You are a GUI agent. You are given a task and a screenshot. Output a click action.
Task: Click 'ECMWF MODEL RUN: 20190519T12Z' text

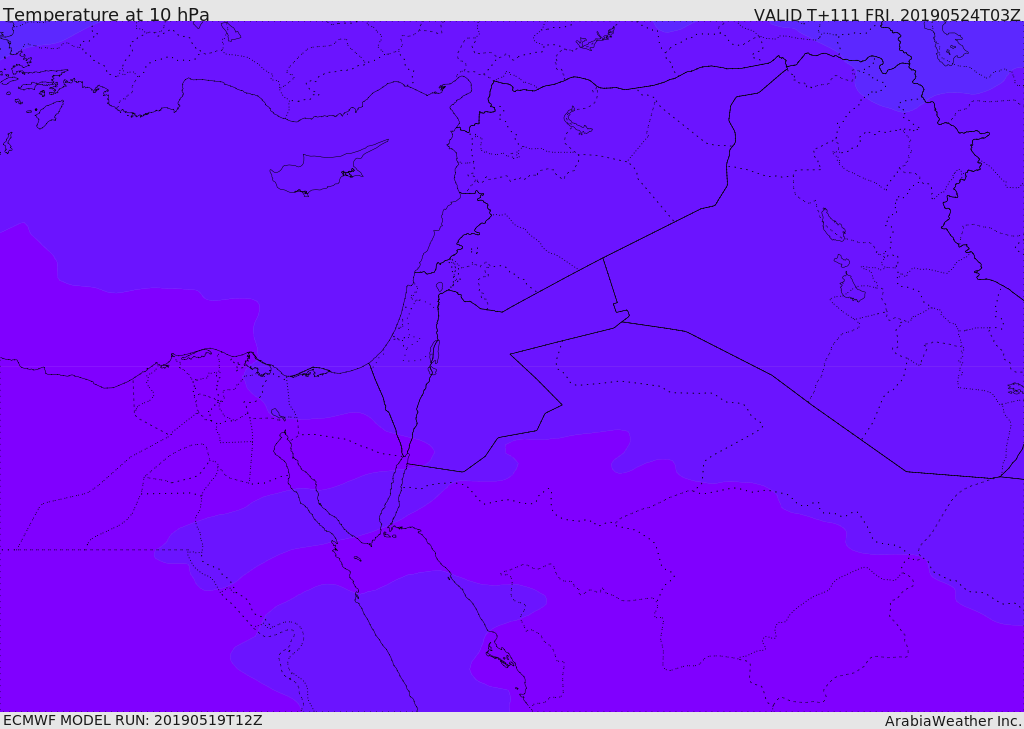tap(133, 720)
